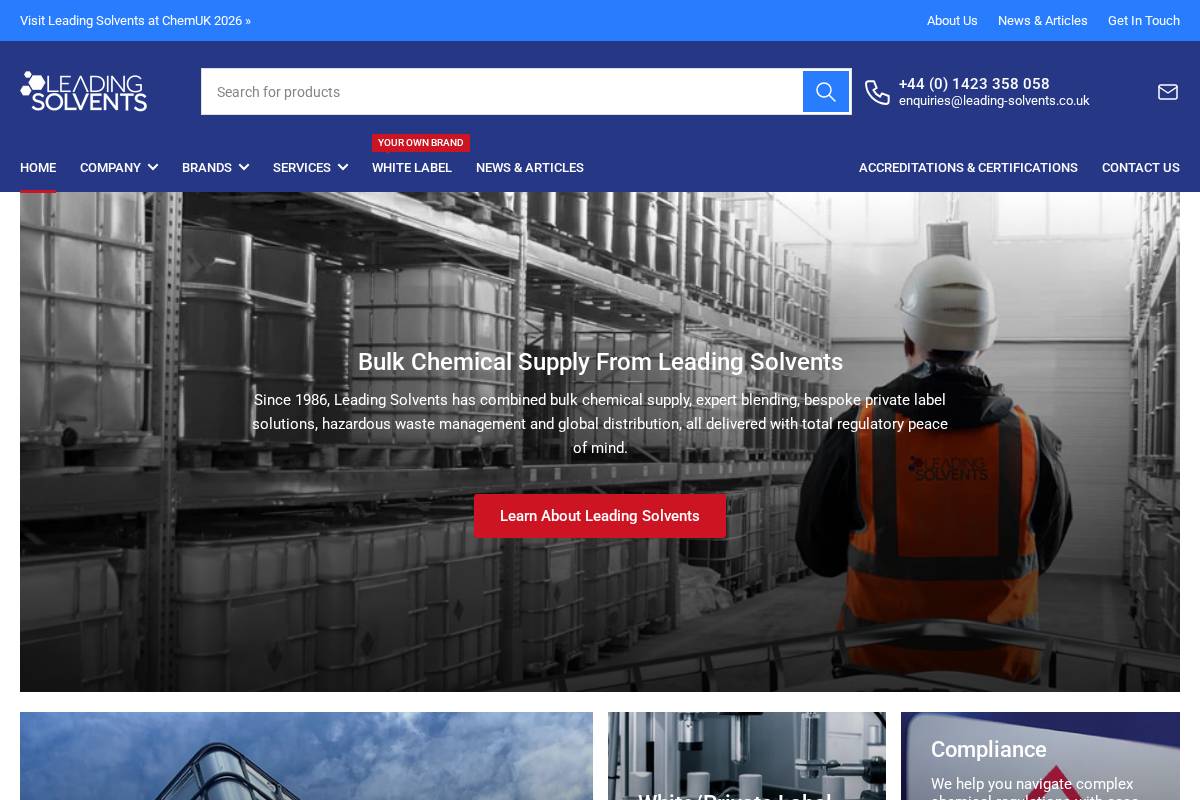Open the About Us top link
The width and height of the screenshot is (1200, 800).
coord(952,20)
